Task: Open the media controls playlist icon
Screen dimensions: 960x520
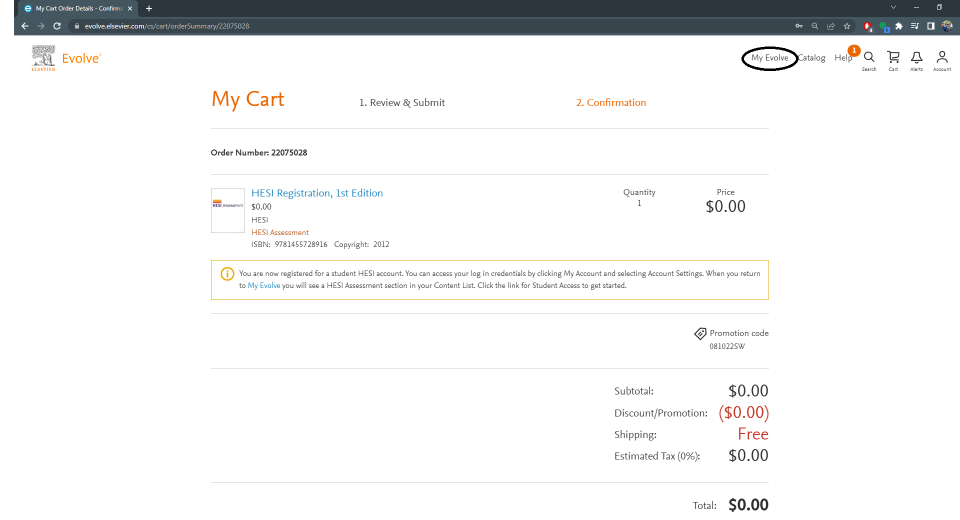Action: [915, 26]
